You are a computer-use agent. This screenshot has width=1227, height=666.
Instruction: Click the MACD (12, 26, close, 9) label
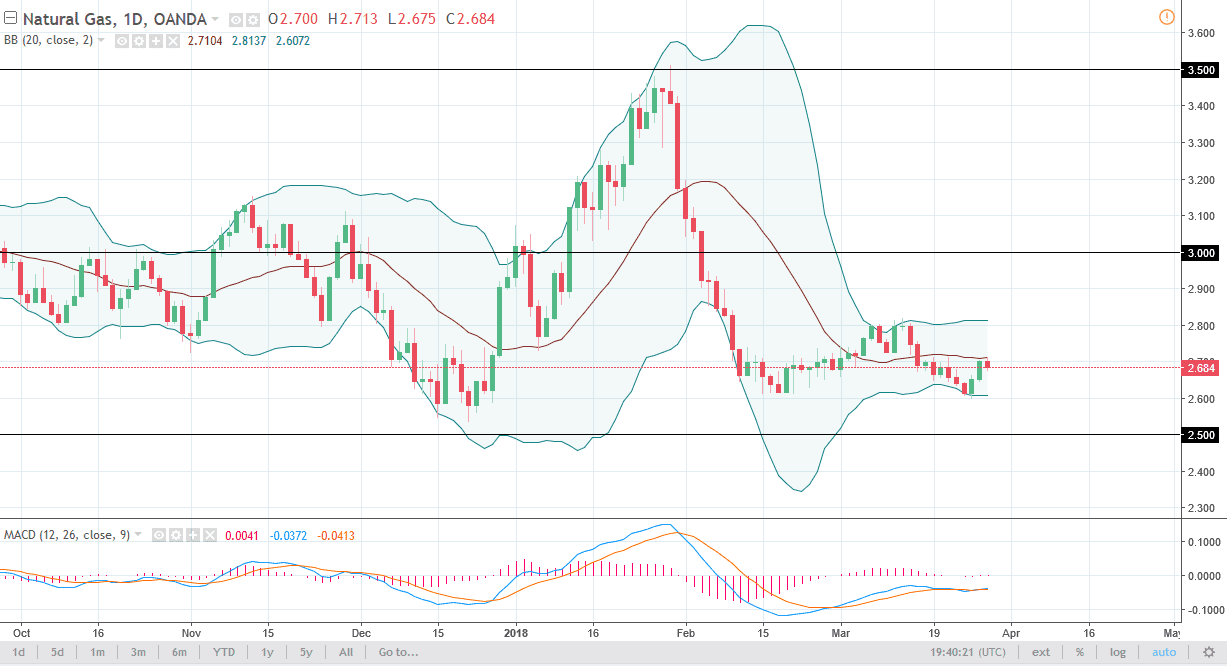[x=66, y=535]
